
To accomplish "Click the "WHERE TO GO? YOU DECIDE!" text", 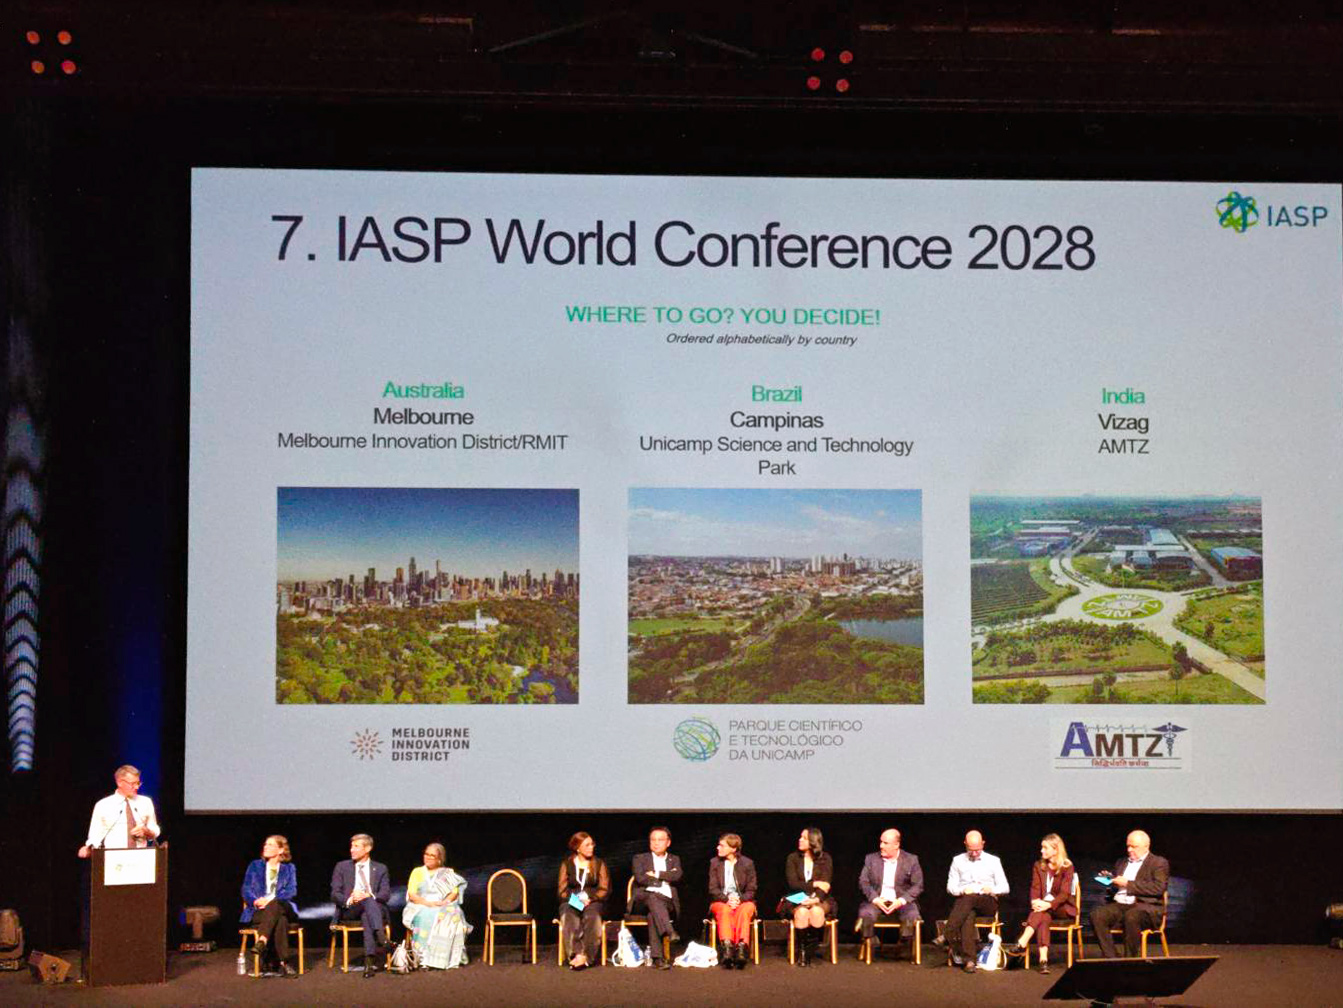I will (722, 316).
